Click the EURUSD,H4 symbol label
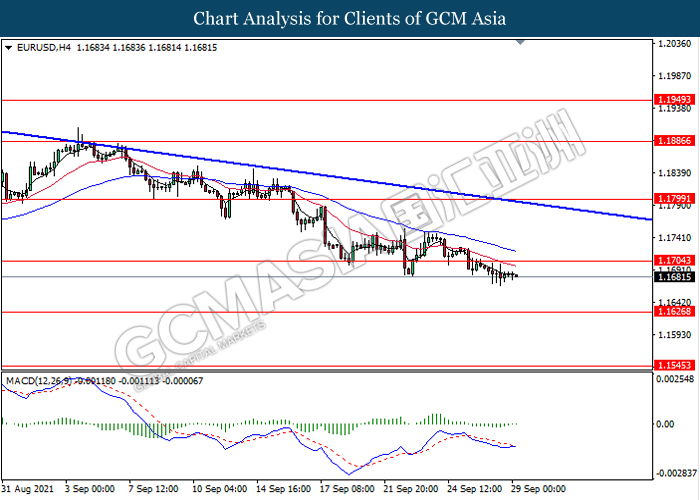 (44, 47)
